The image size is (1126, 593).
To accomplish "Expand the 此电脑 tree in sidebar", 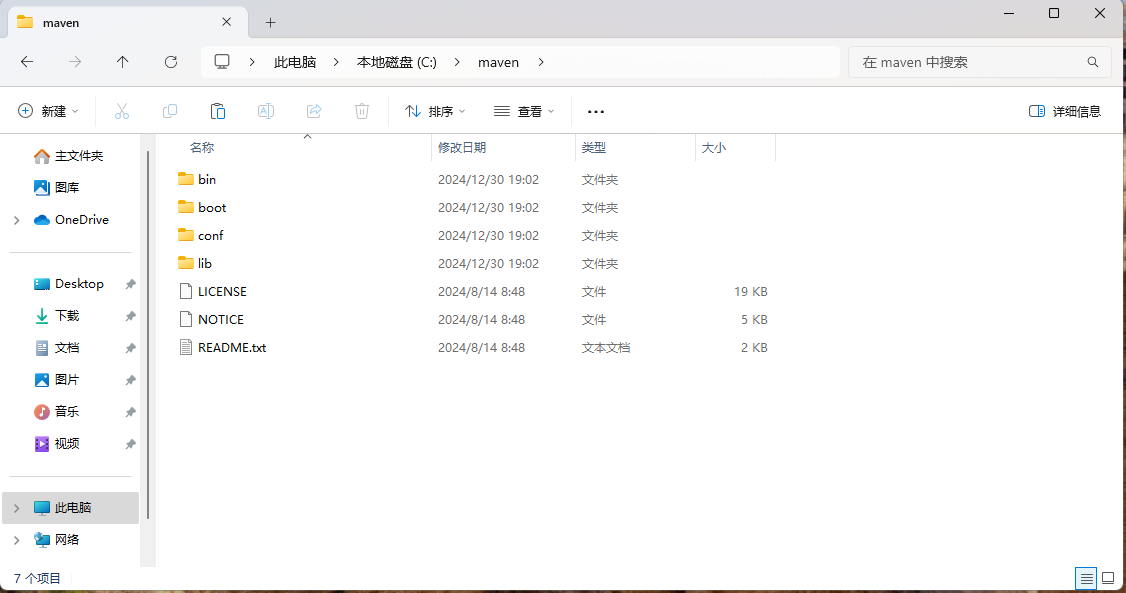I will [17, 507].
